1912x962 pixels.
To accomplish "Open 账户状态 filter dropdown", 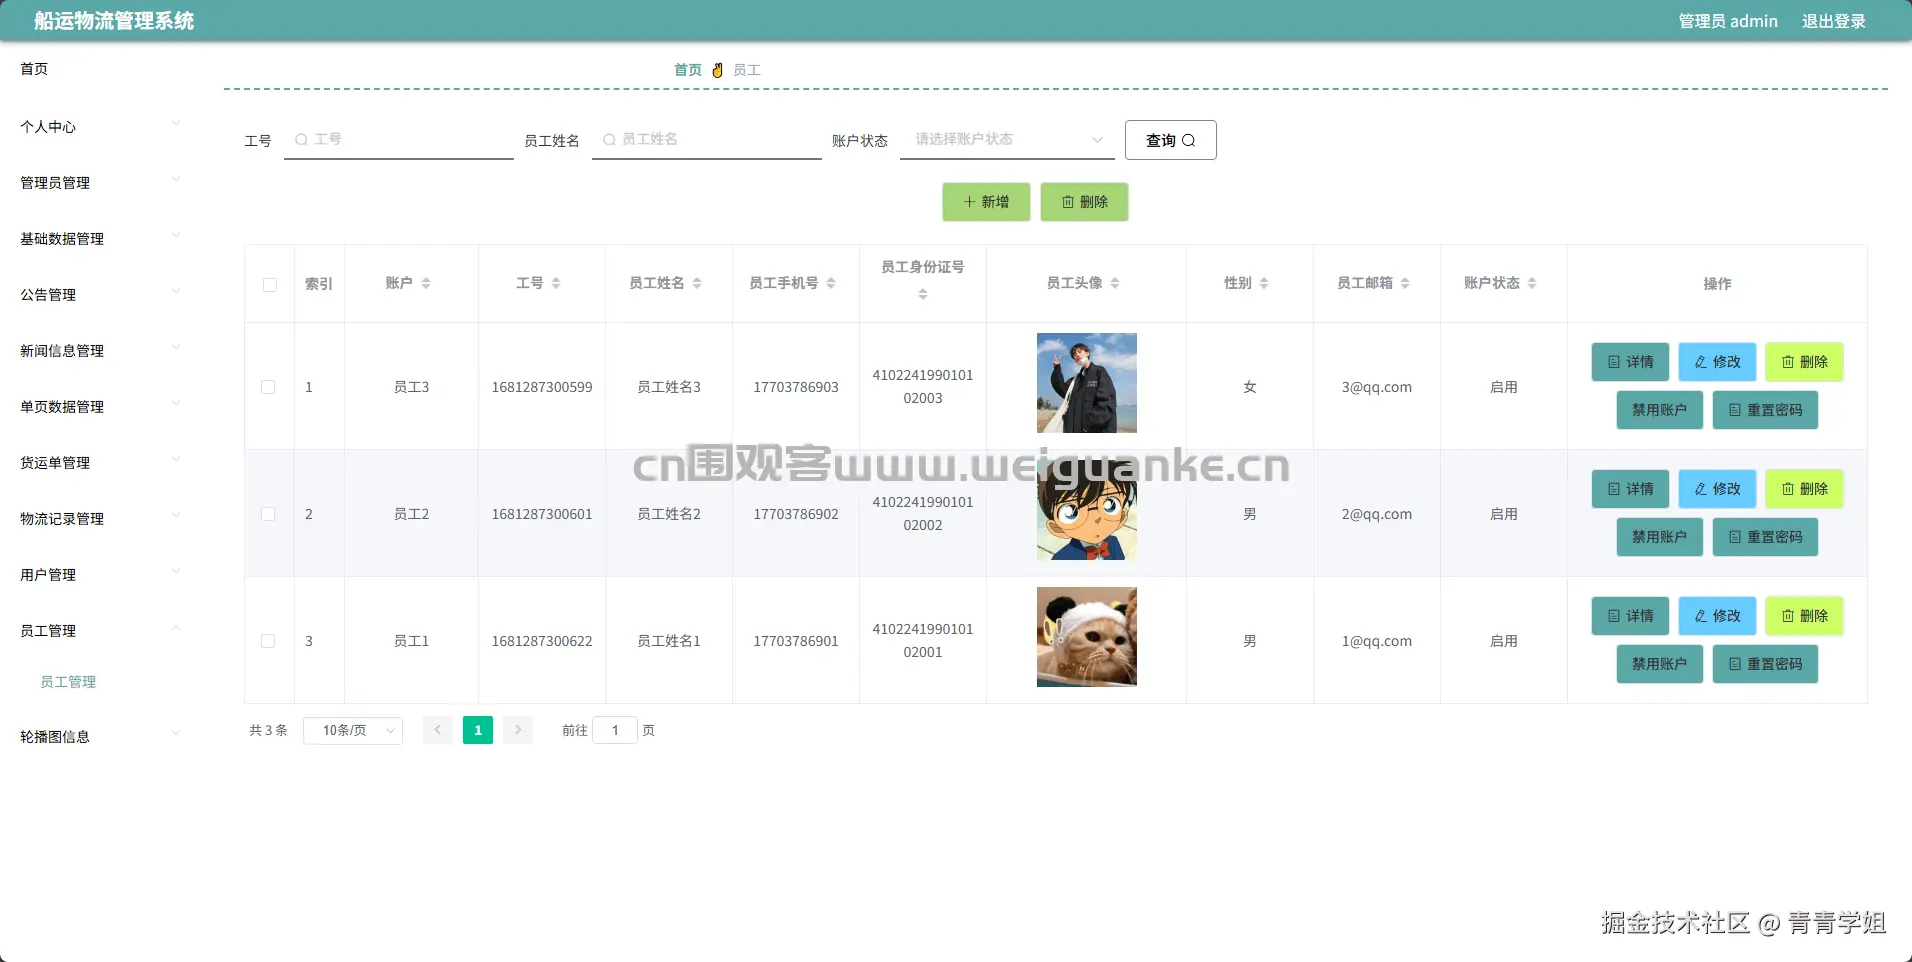I will (1007, 140).
